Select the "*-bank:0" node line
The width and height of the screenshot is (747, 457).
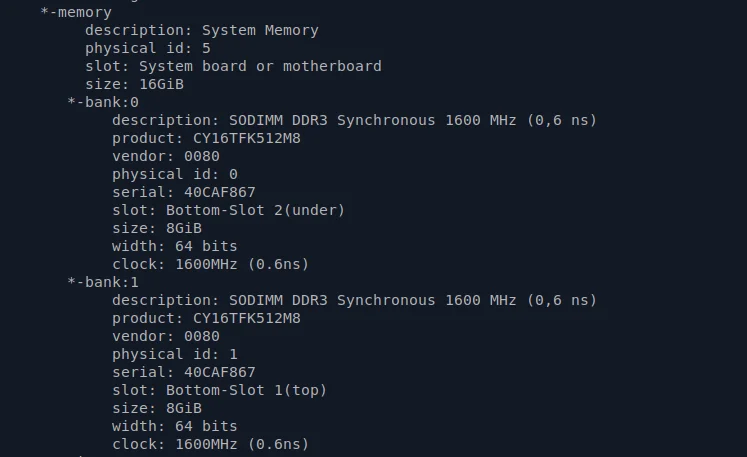click(x=103, y=102)
